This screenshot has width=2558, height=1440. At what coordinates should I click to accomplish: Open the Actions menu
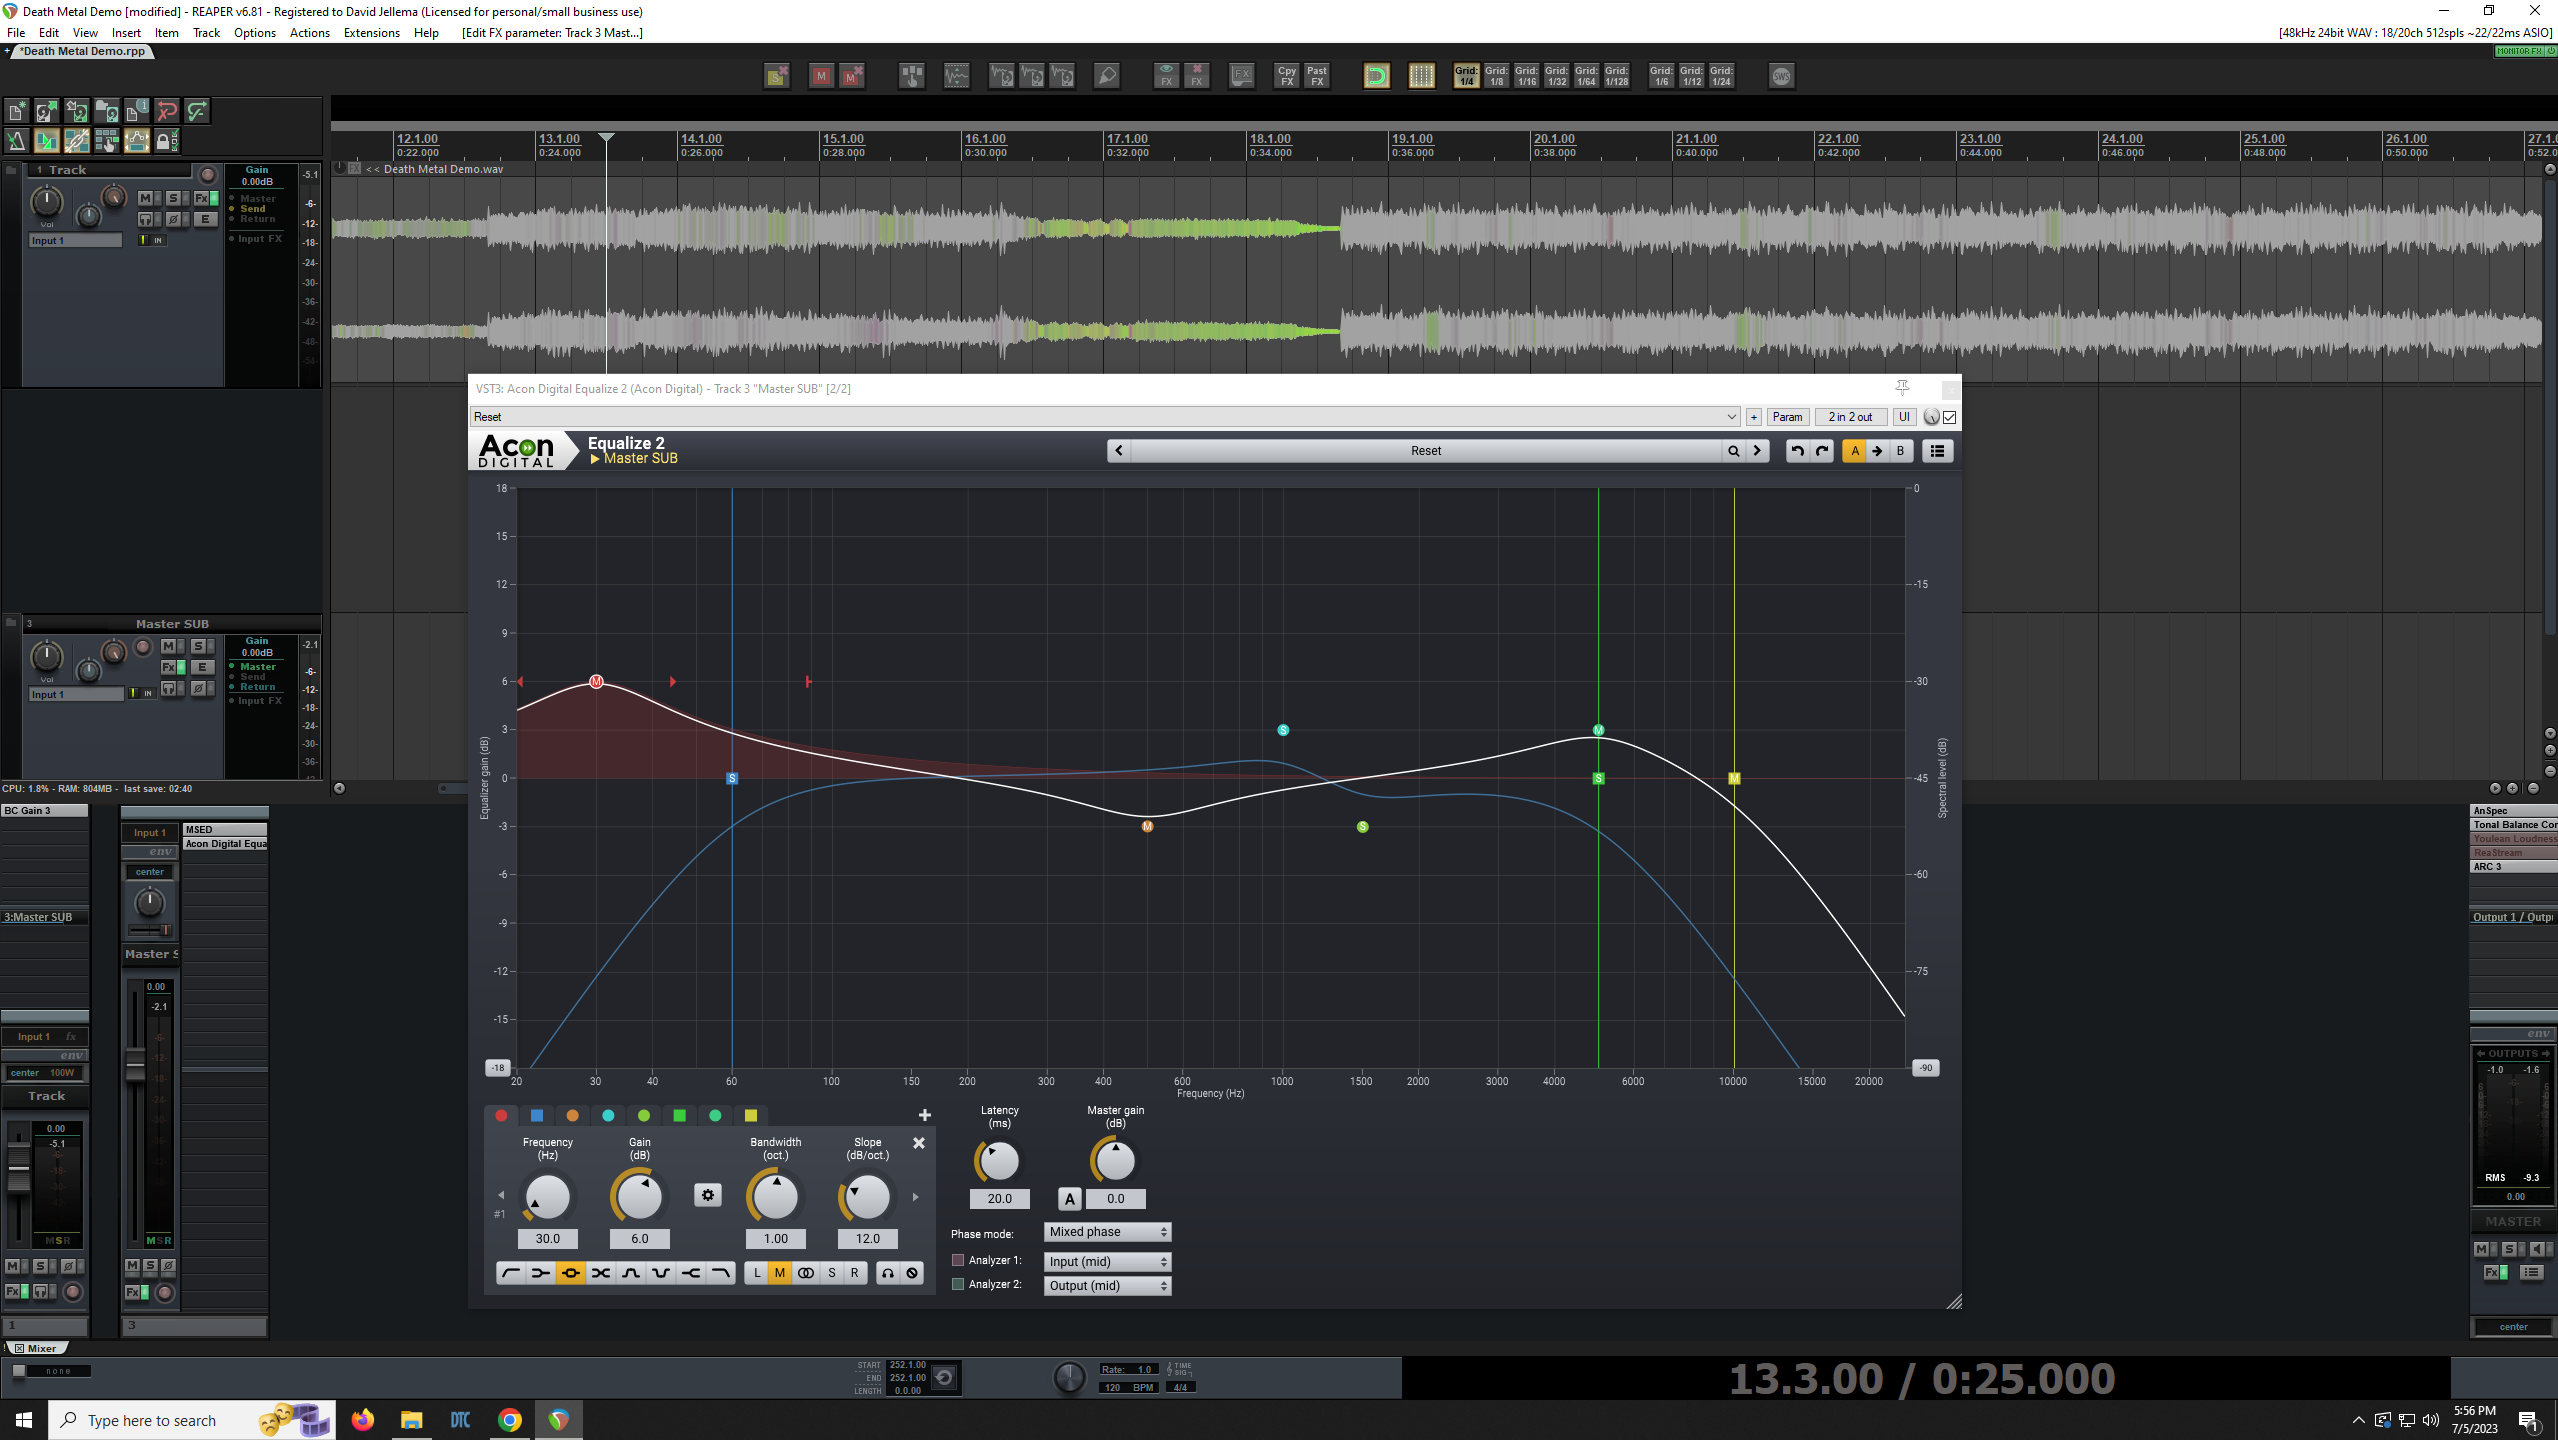(309, 33)
